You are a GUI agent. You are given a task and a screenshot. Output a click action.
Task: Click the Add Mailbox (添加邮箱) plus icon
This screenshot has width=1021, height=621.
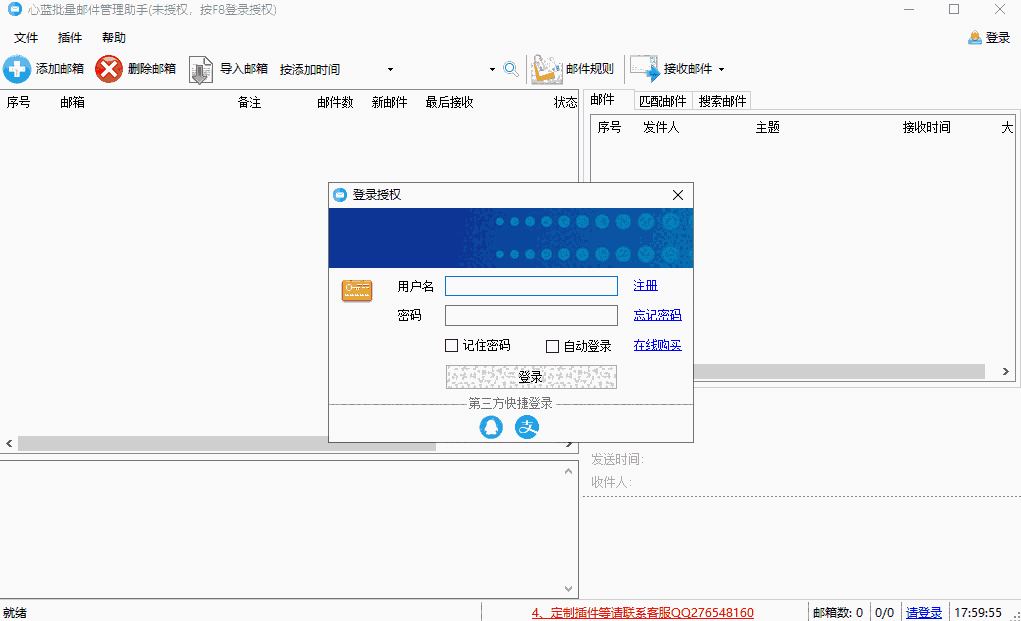(x=17, y=69)
